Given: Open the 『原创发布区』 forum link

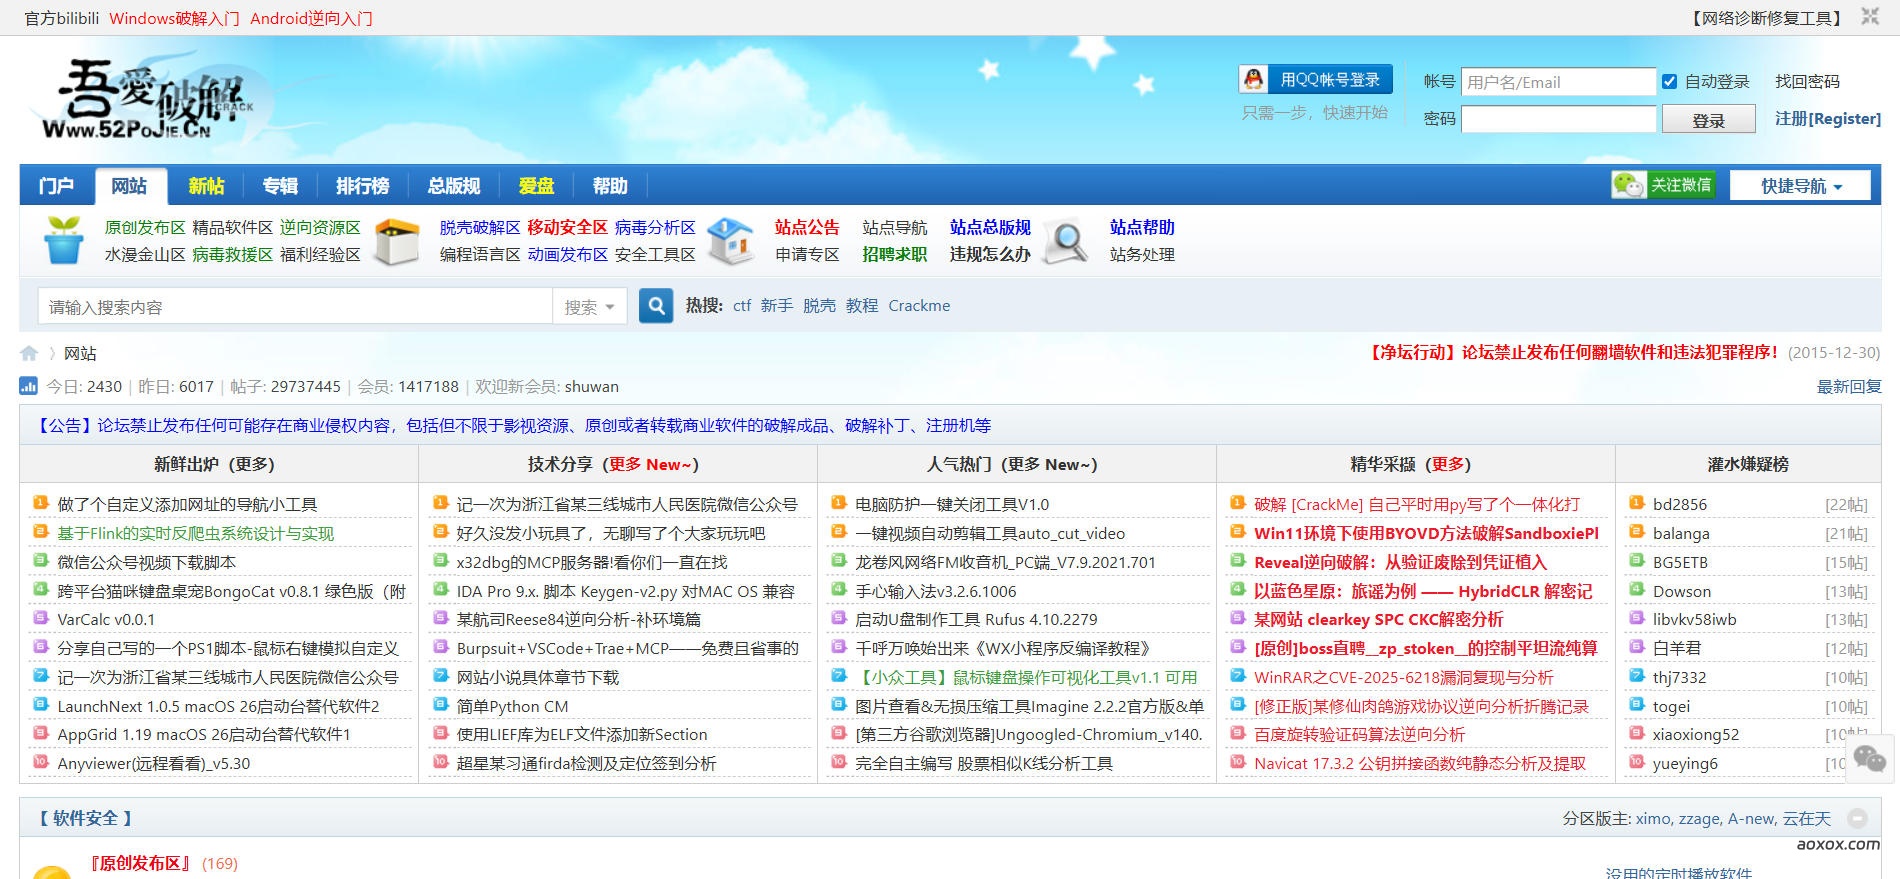Looking at the screenshot, I should click(141, 863).
